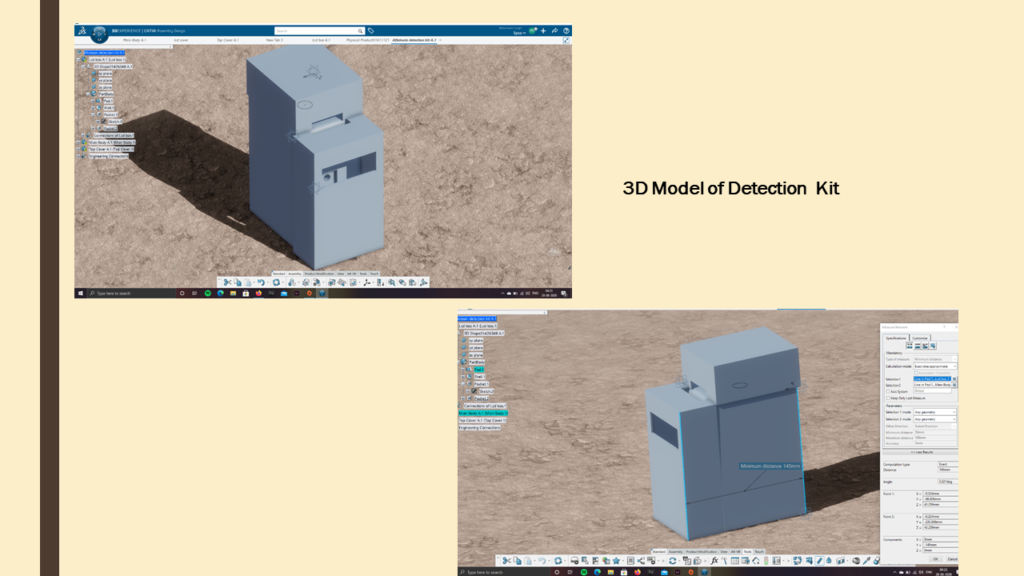1024x576 pixels.
Task: Open Spotify from the top screenshot taskbar
Action: point(208,293)
